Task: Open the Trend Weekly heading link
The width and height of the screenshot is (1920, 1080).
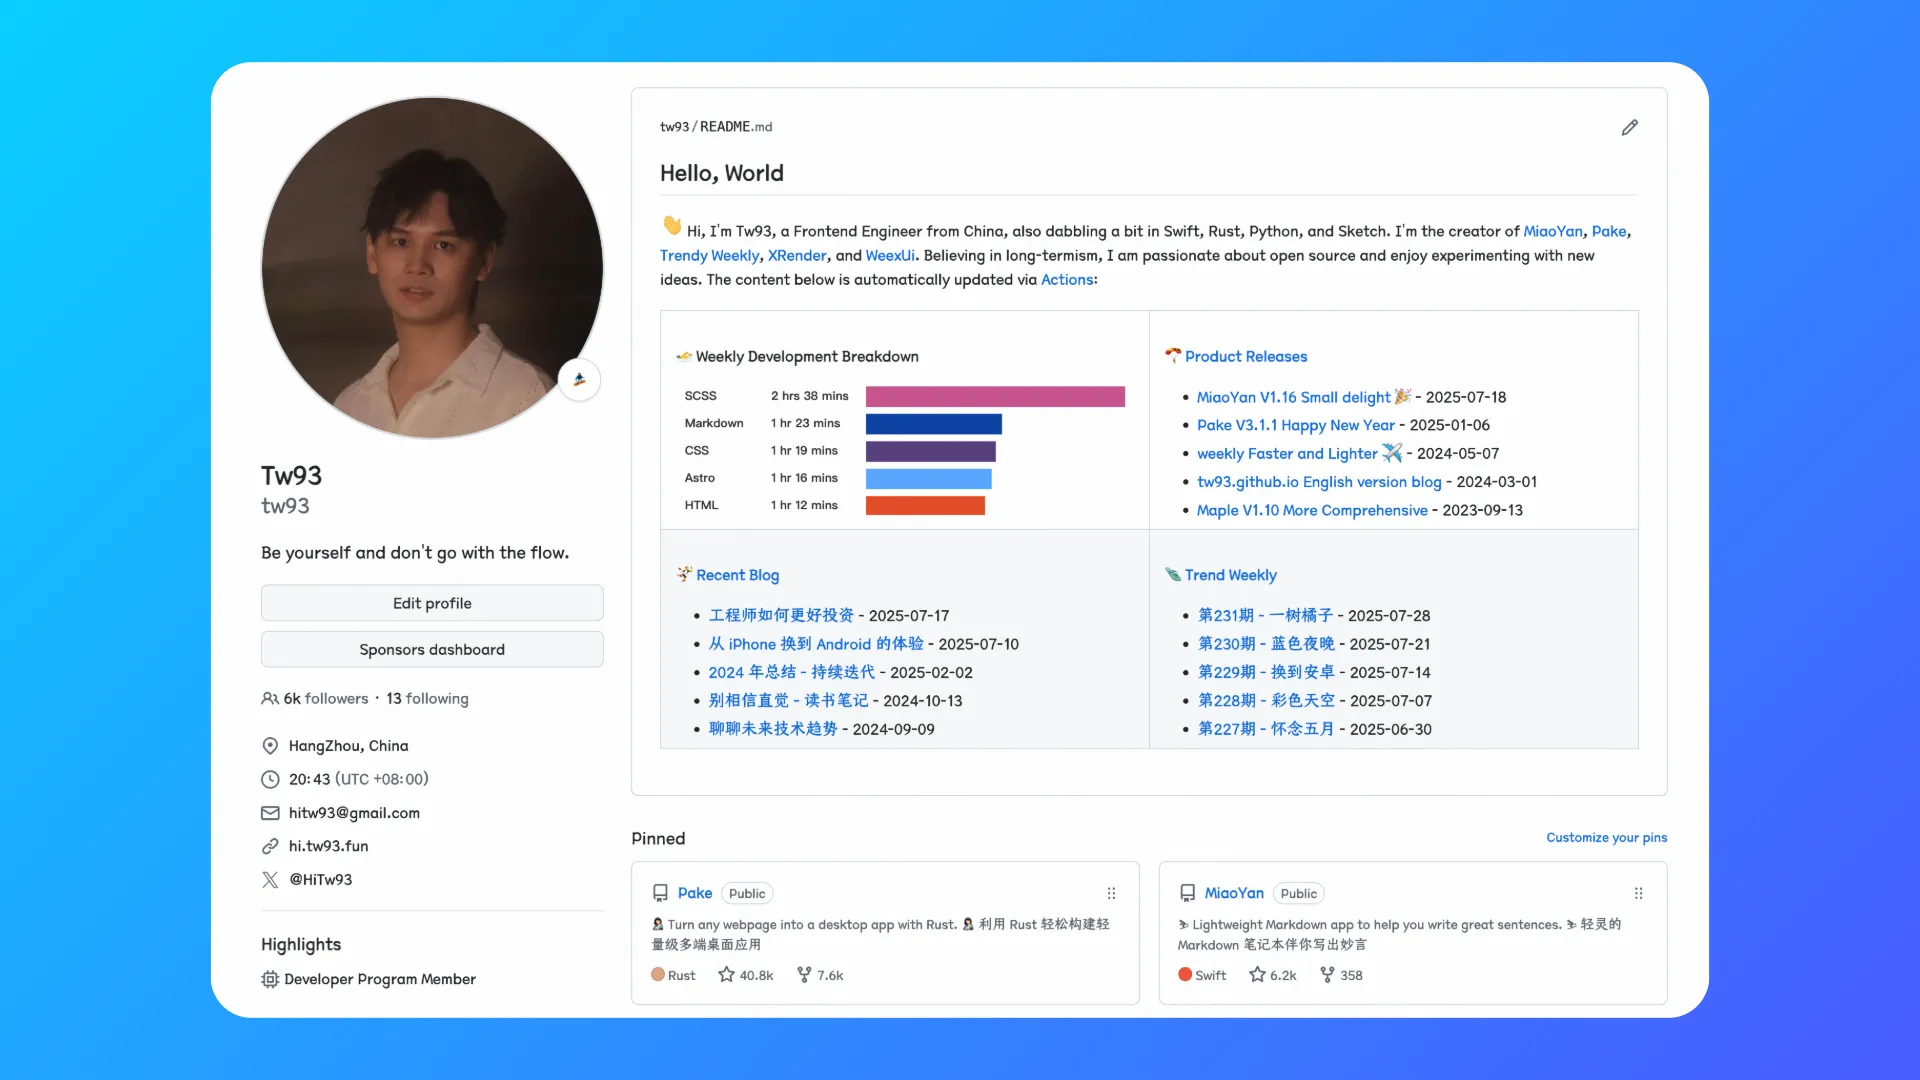Action: click(x=1230, y=575)
